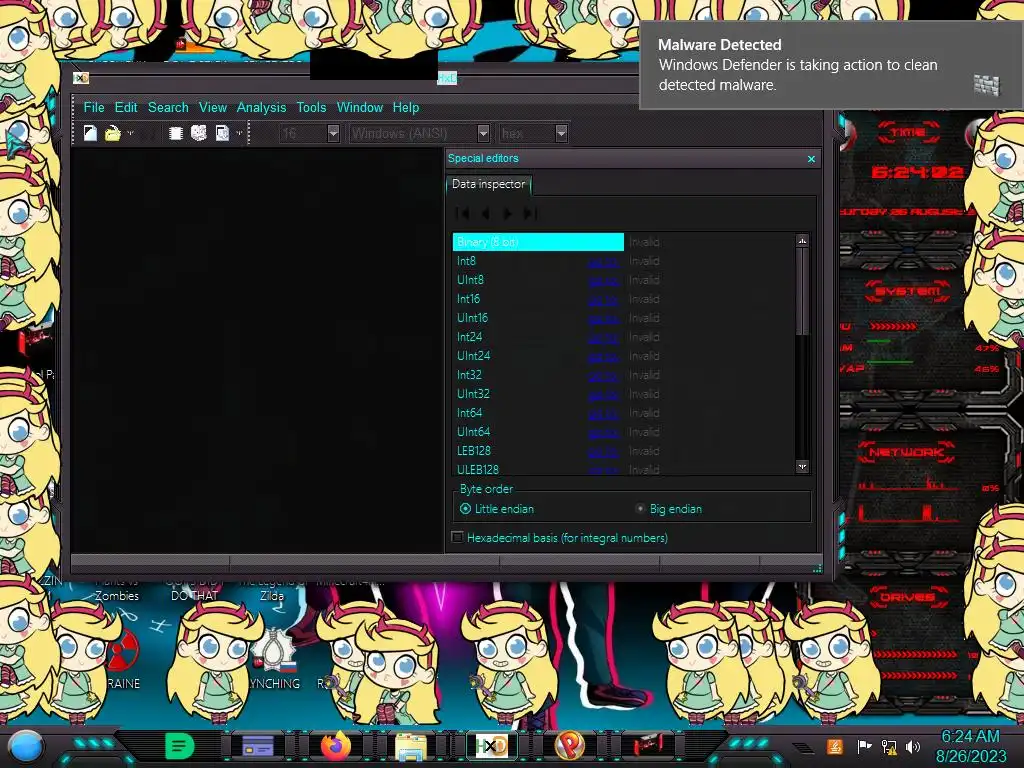Screen dimensions: 1024x768
Task: Open the Search menu
Action: click(x=168, y=107)
